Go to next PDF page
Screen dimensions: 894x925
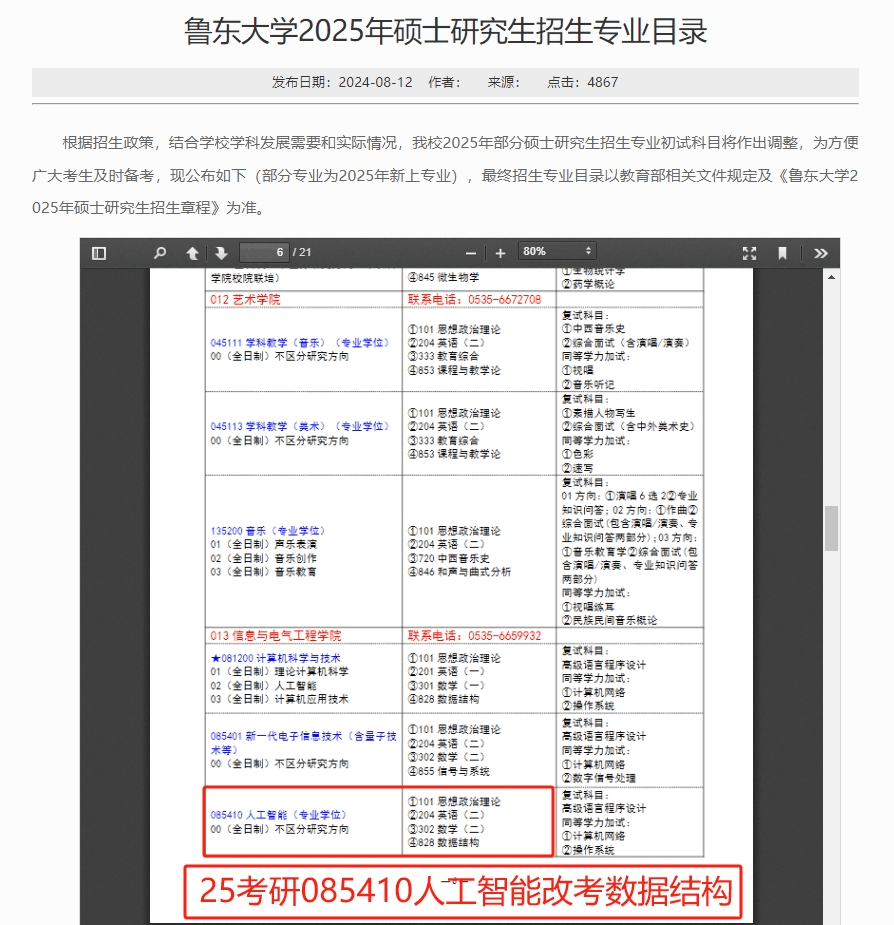[x=221, y=253]
